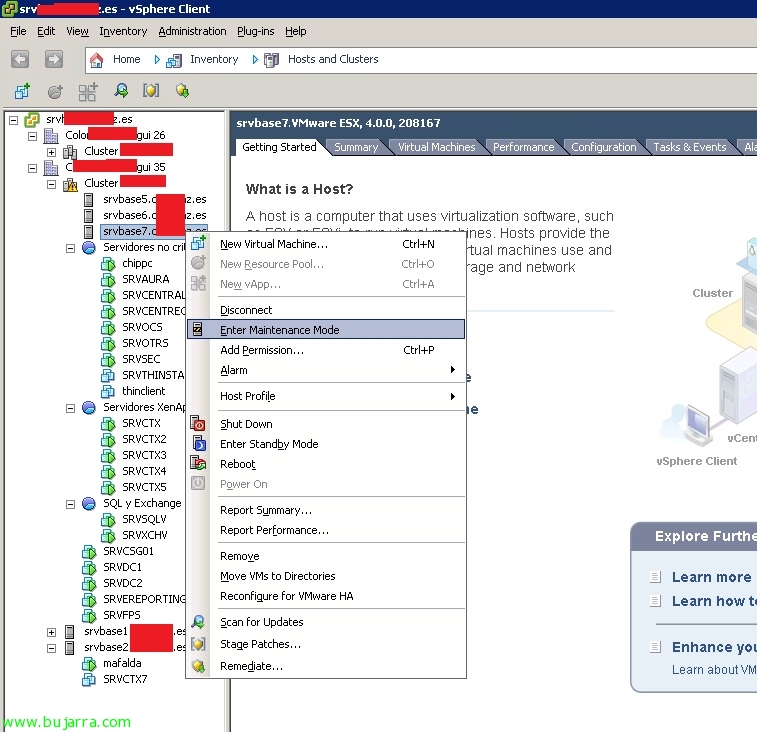Open the Inventory menu

tap(123, 31)
